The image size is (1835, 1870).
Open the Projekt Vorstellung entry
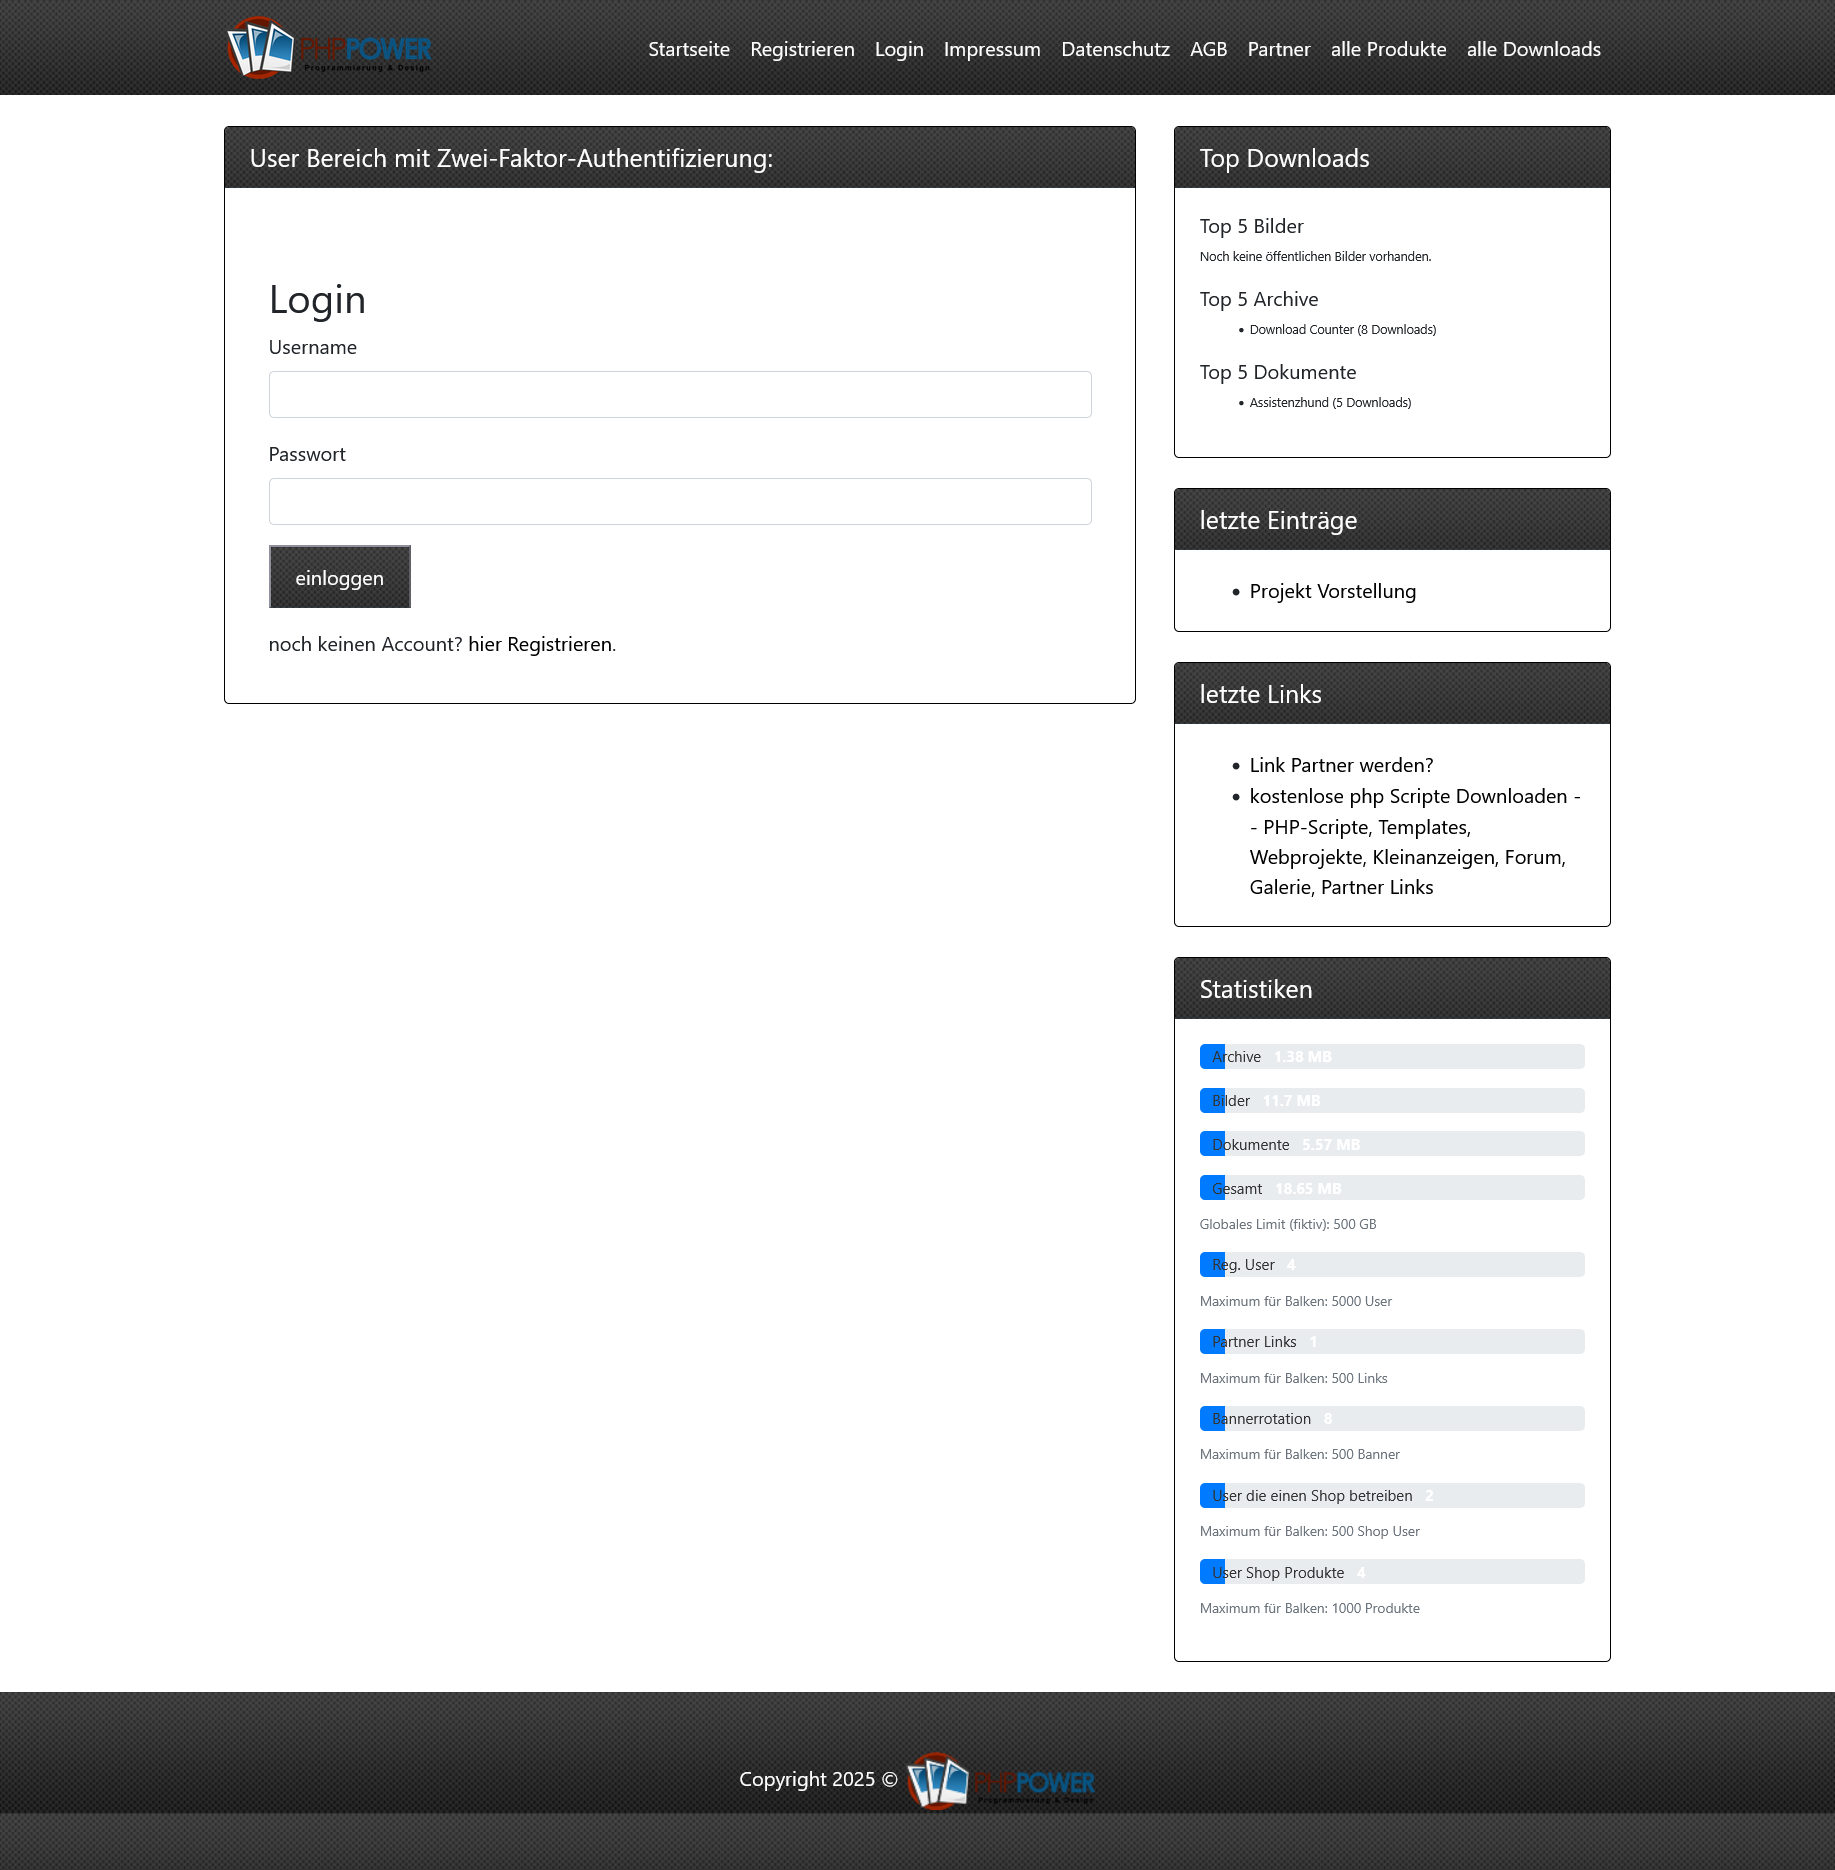pos(1332,591)
